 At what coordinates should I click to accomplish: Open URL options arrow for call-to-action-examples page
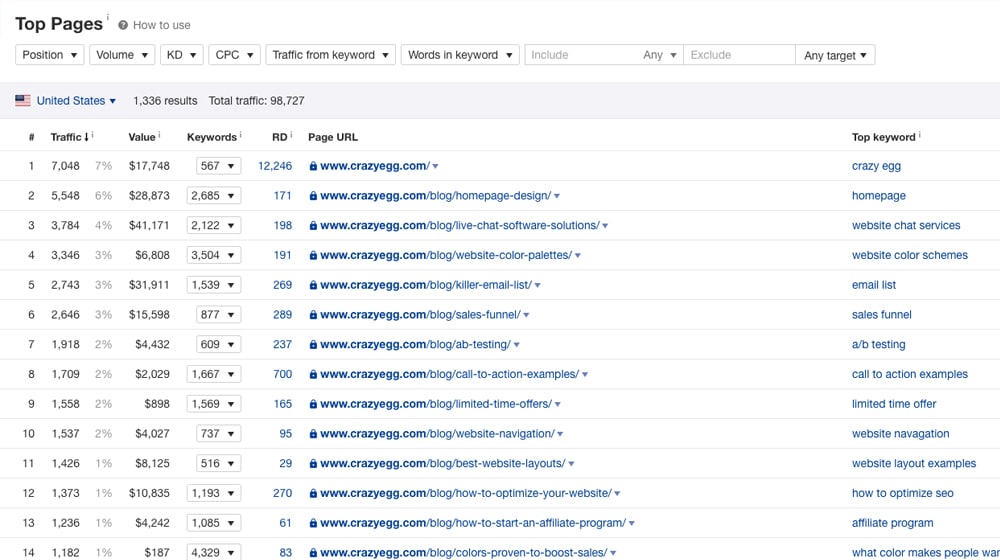(x=585, y=375)
